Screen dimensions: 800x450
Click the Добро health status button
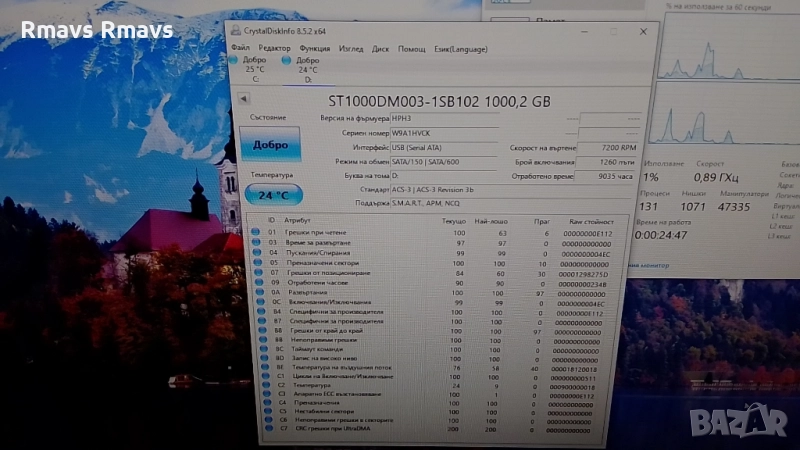[x=270, y=145]
